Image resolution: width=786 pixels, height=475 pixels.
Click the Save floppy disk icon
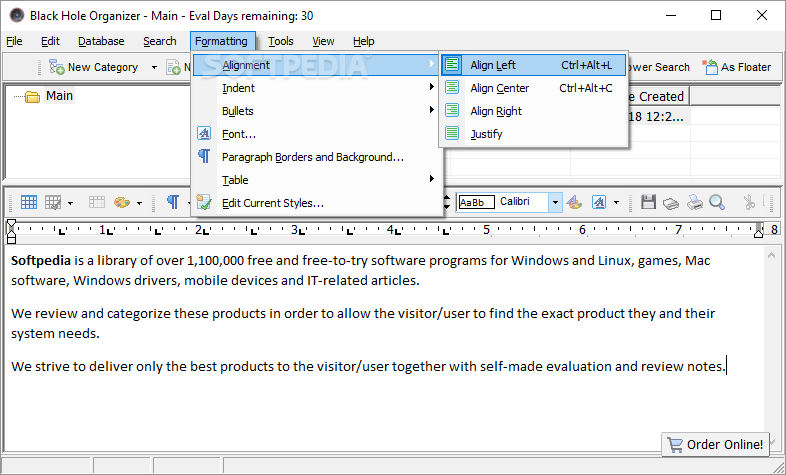tap(648, 202)
